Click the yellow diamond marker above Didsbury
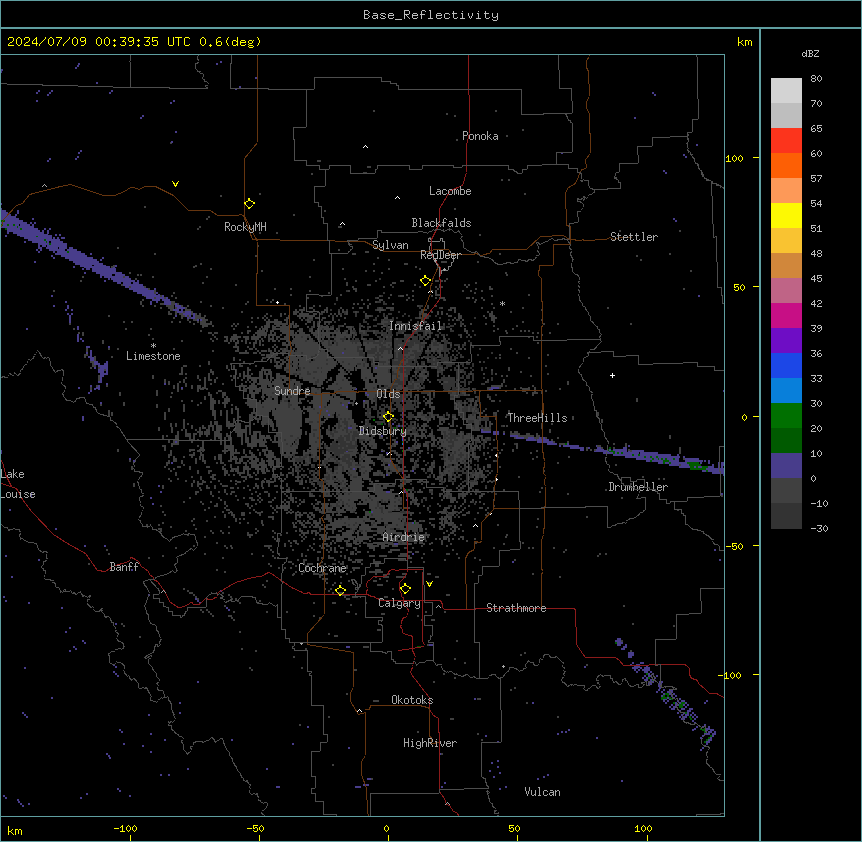The width and height of the screenshot is (862, 842). click(388, 417)
